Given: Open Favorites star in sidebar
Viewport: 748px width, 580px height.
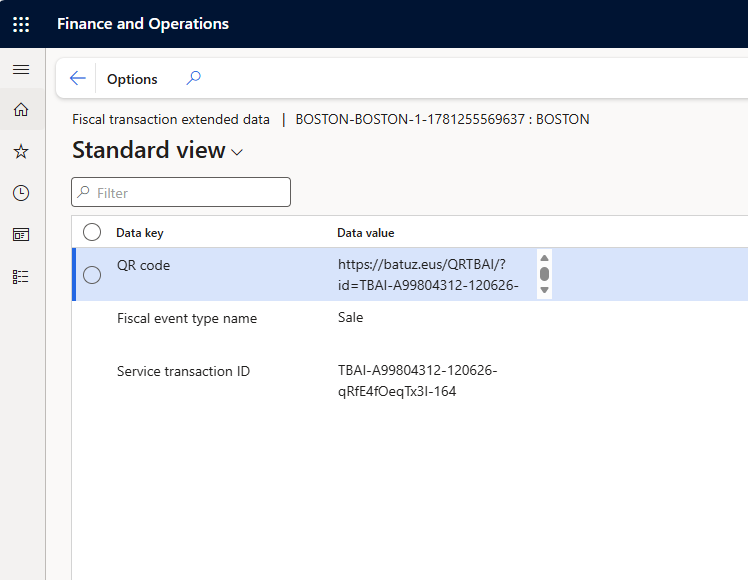Looking at the screenshot, I should click(21, 152).
